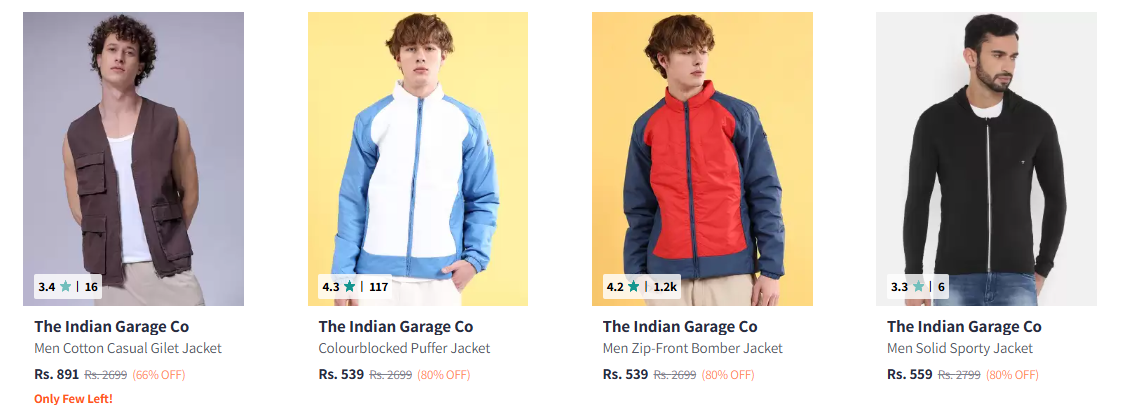Click the brand name above the Sporty Jacket
Viewport: 1122px width, 405px height.
click(x=964, y=327)
